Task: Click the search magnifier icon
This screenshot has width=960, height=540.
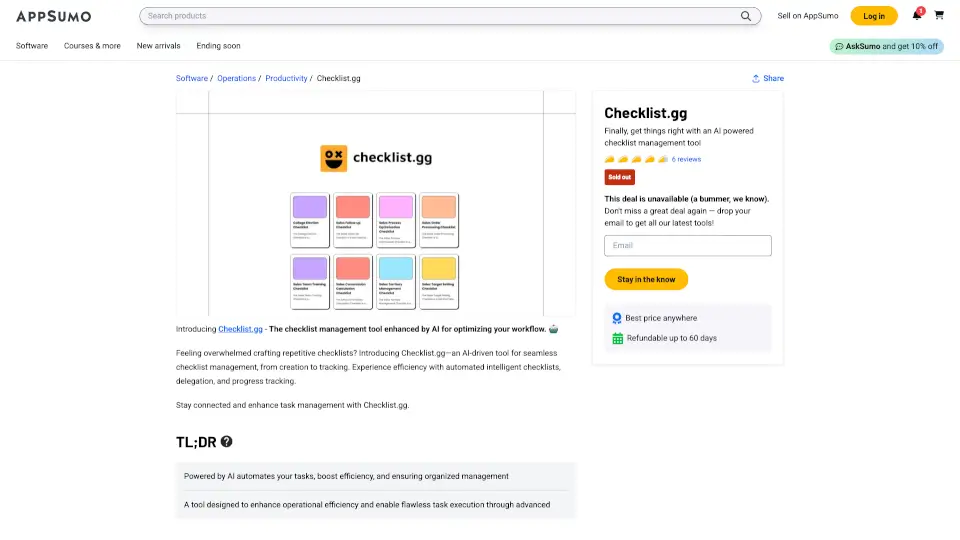Action: (x=746, y=16)
